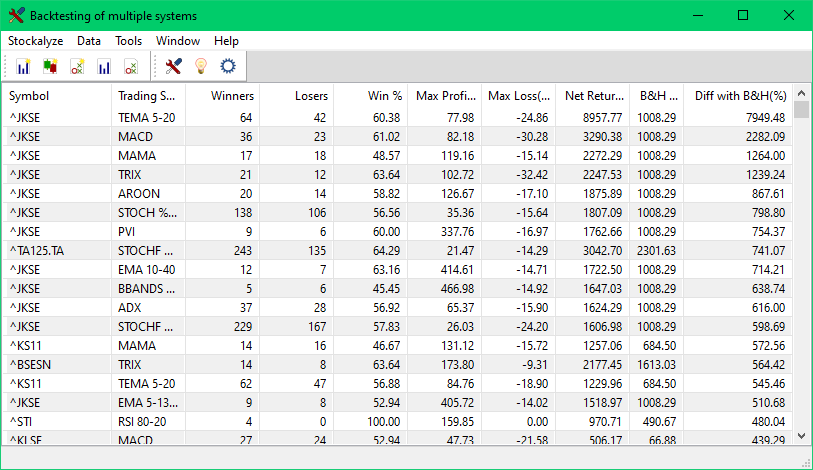Open settings with the blue gear icon
The width and height of the screenshot is (813, 470).
tap(227, 67)
